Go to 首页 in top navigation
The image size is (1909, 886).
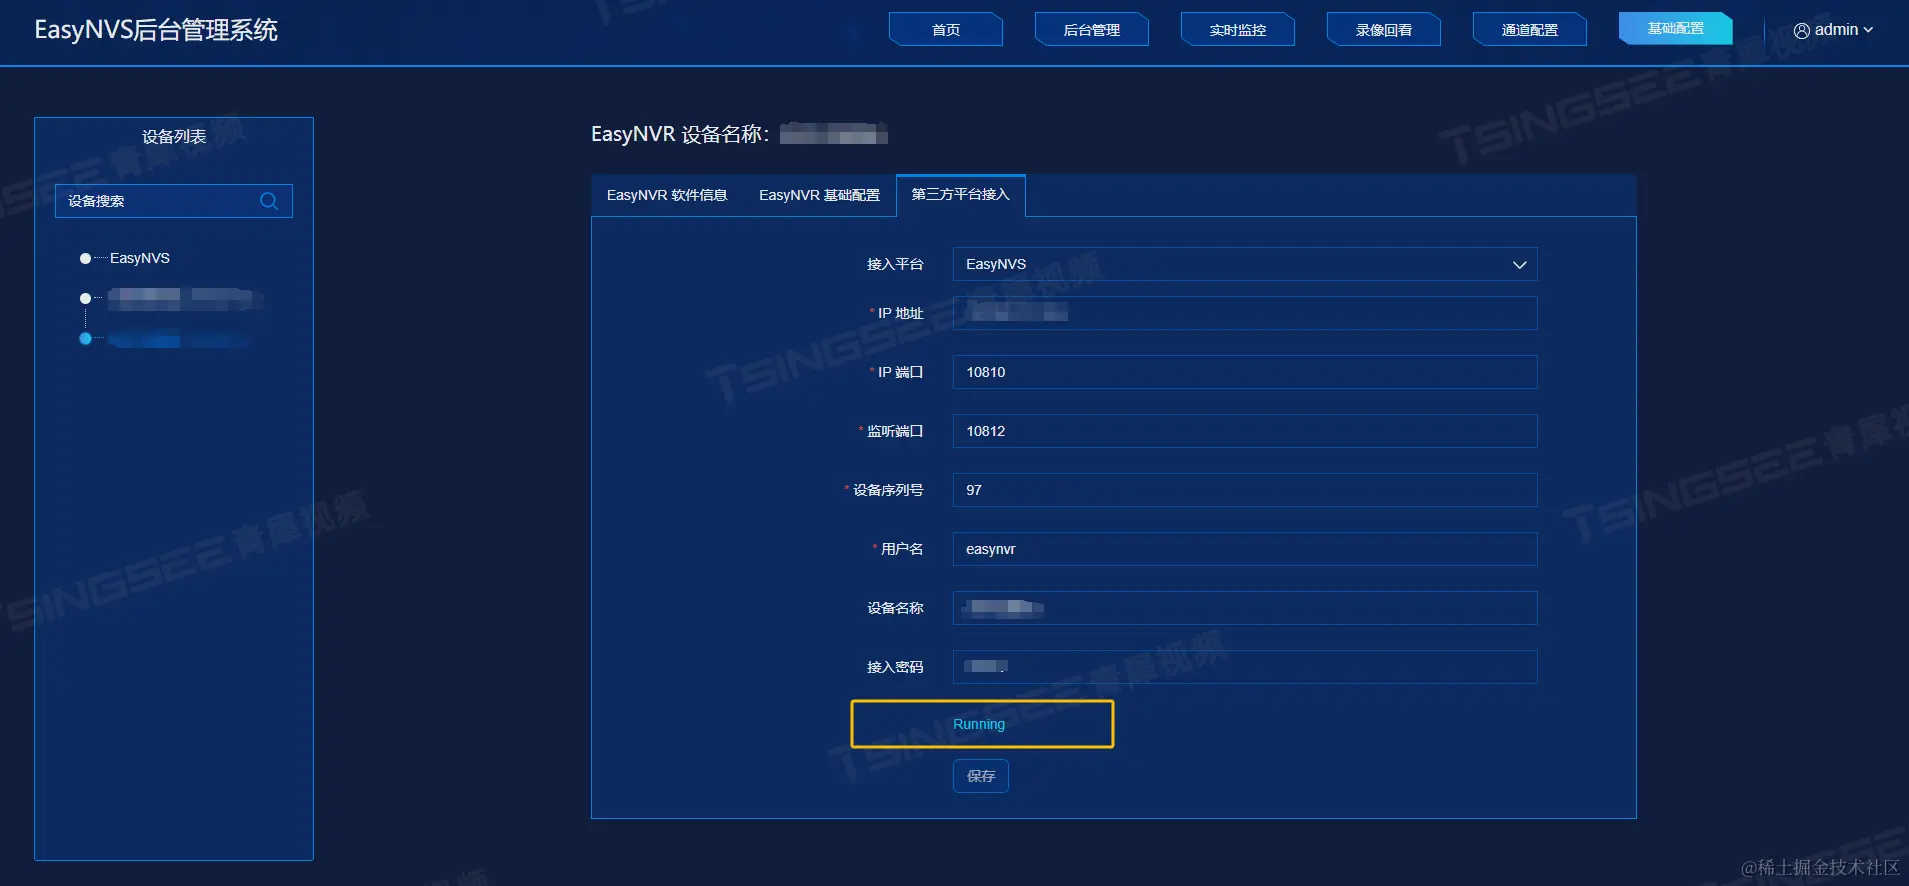coord(946,30)
